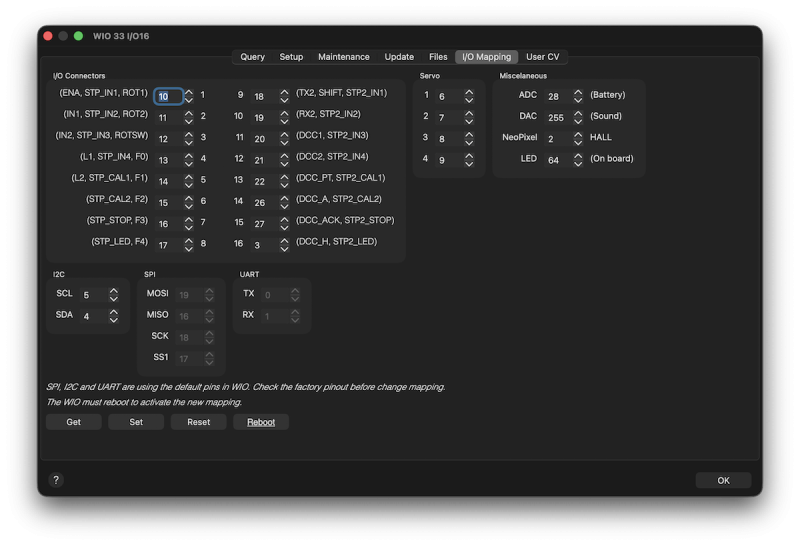Click stepper arrows for I2C SCL pin
The image size is (800, 546).
pos(114,295)
